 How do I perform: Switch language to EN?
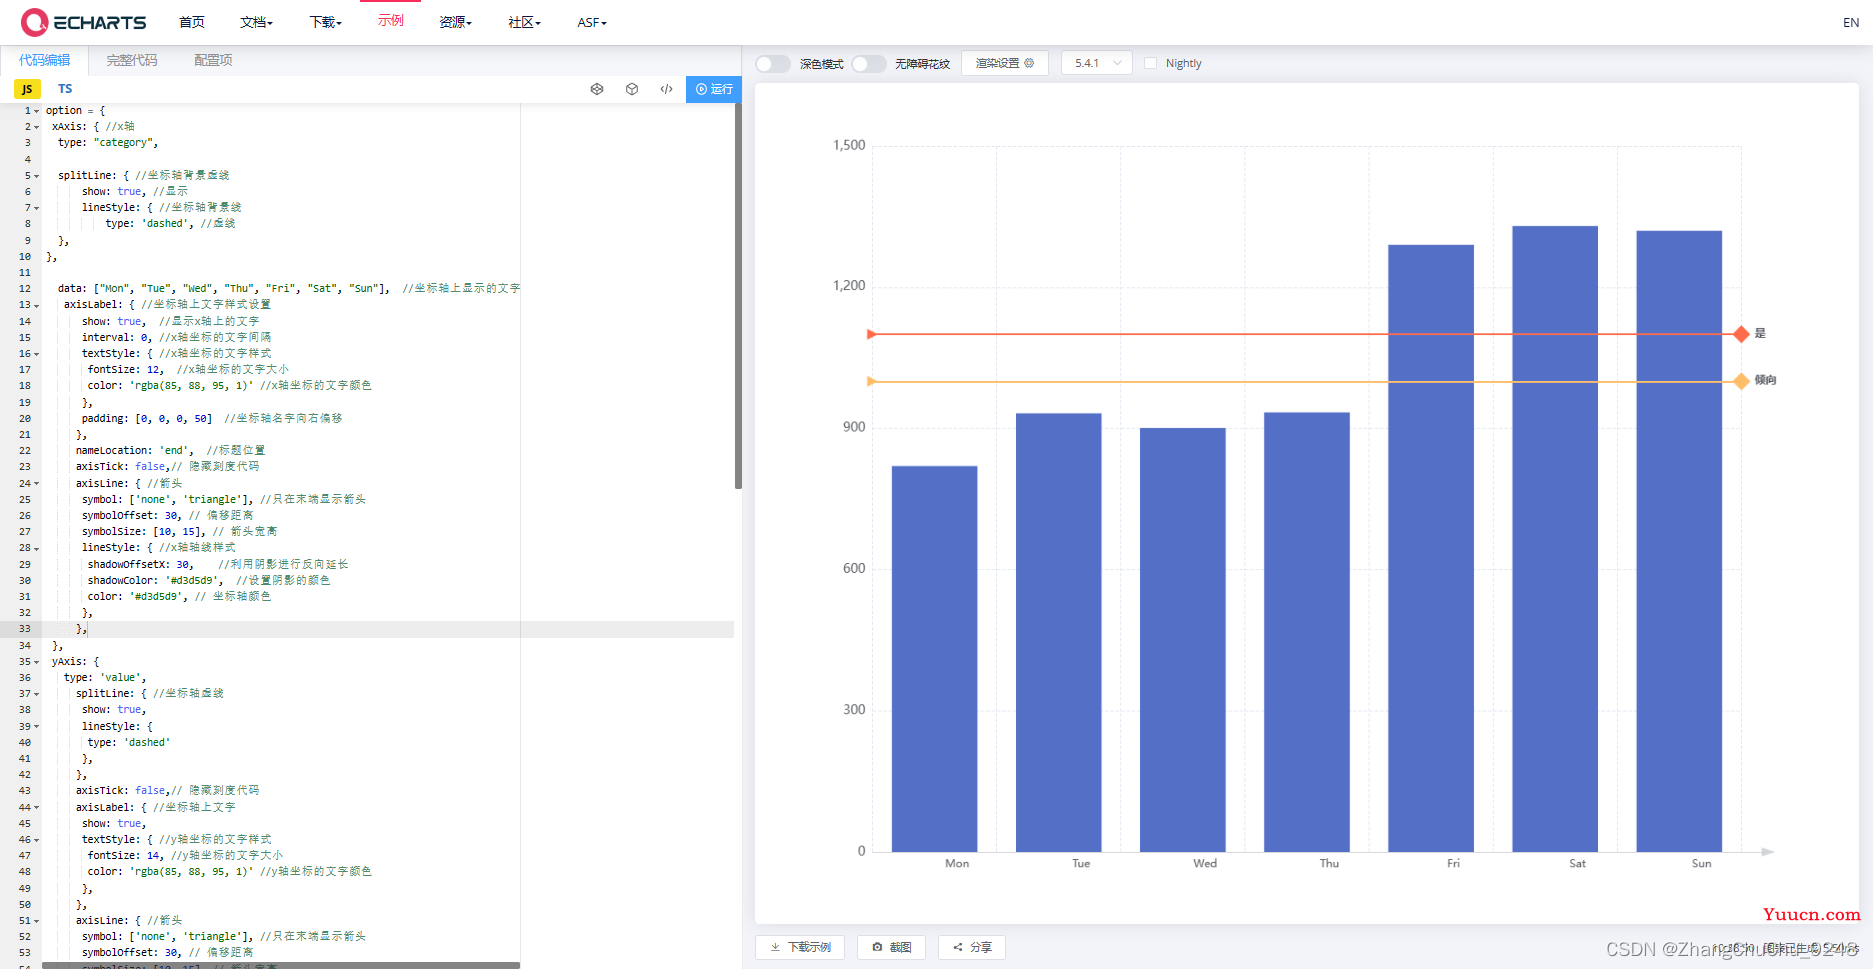coord(1851,22)
